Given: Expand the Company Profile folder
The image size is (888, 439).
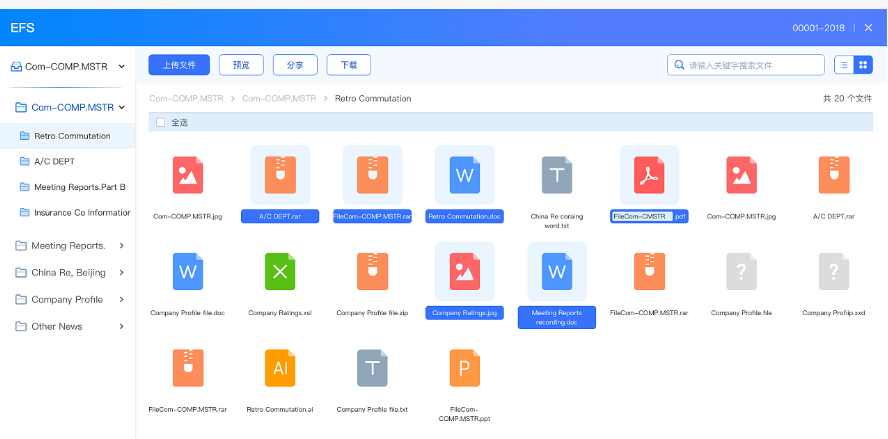Looking at the screenshot, I should coord(121,299).
